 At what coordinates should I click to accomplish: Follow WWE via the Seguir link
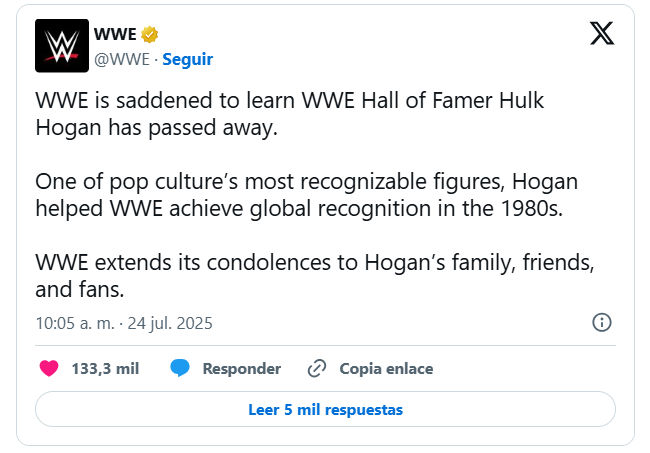point(187,59)
